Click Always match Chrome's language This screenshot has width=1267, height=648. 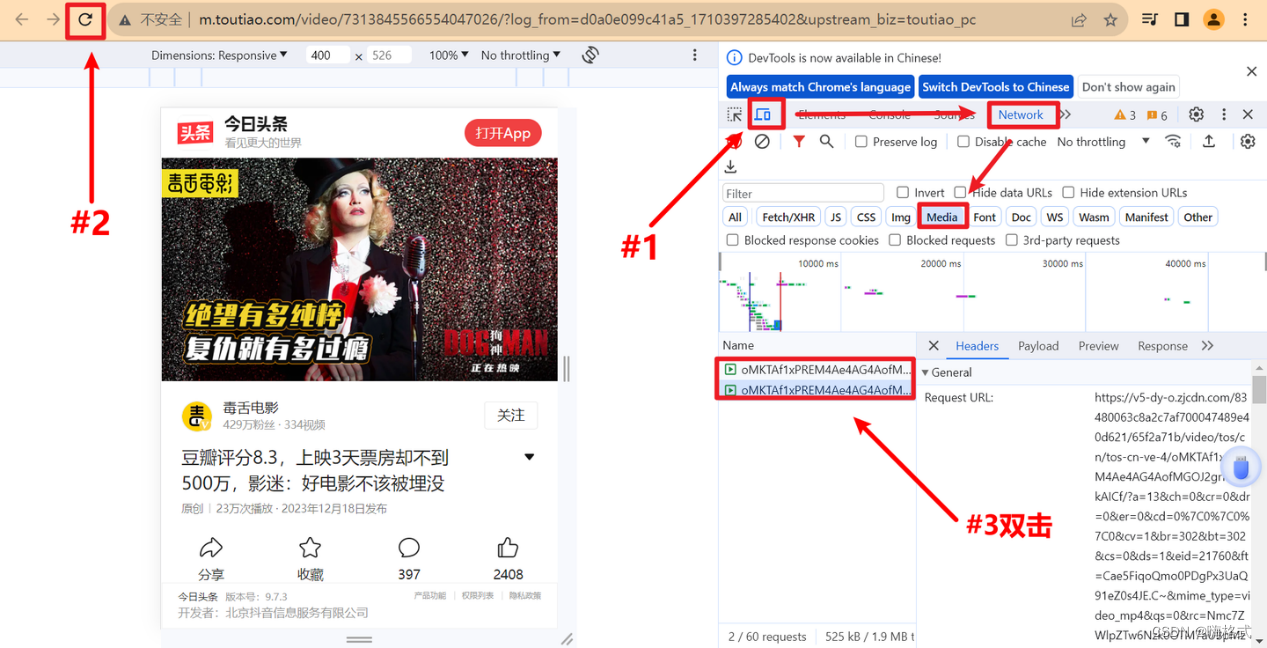tap(820, 87)
